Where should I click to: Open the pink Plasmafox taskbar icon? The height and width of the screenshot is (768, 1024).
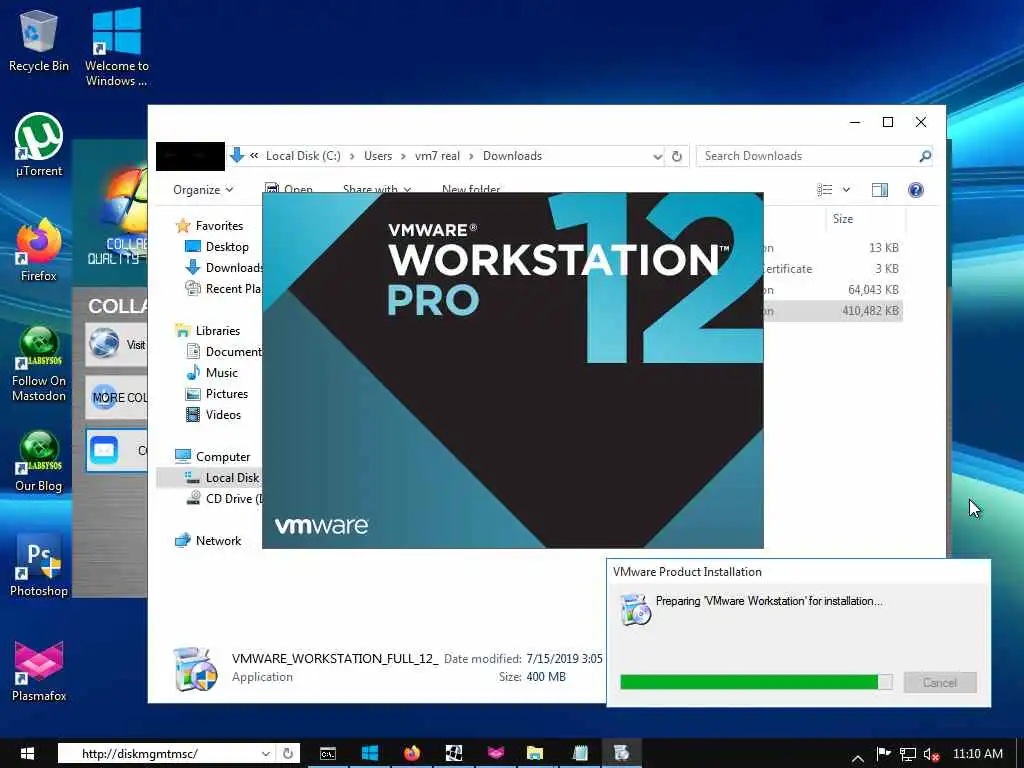tap(496, 754)
